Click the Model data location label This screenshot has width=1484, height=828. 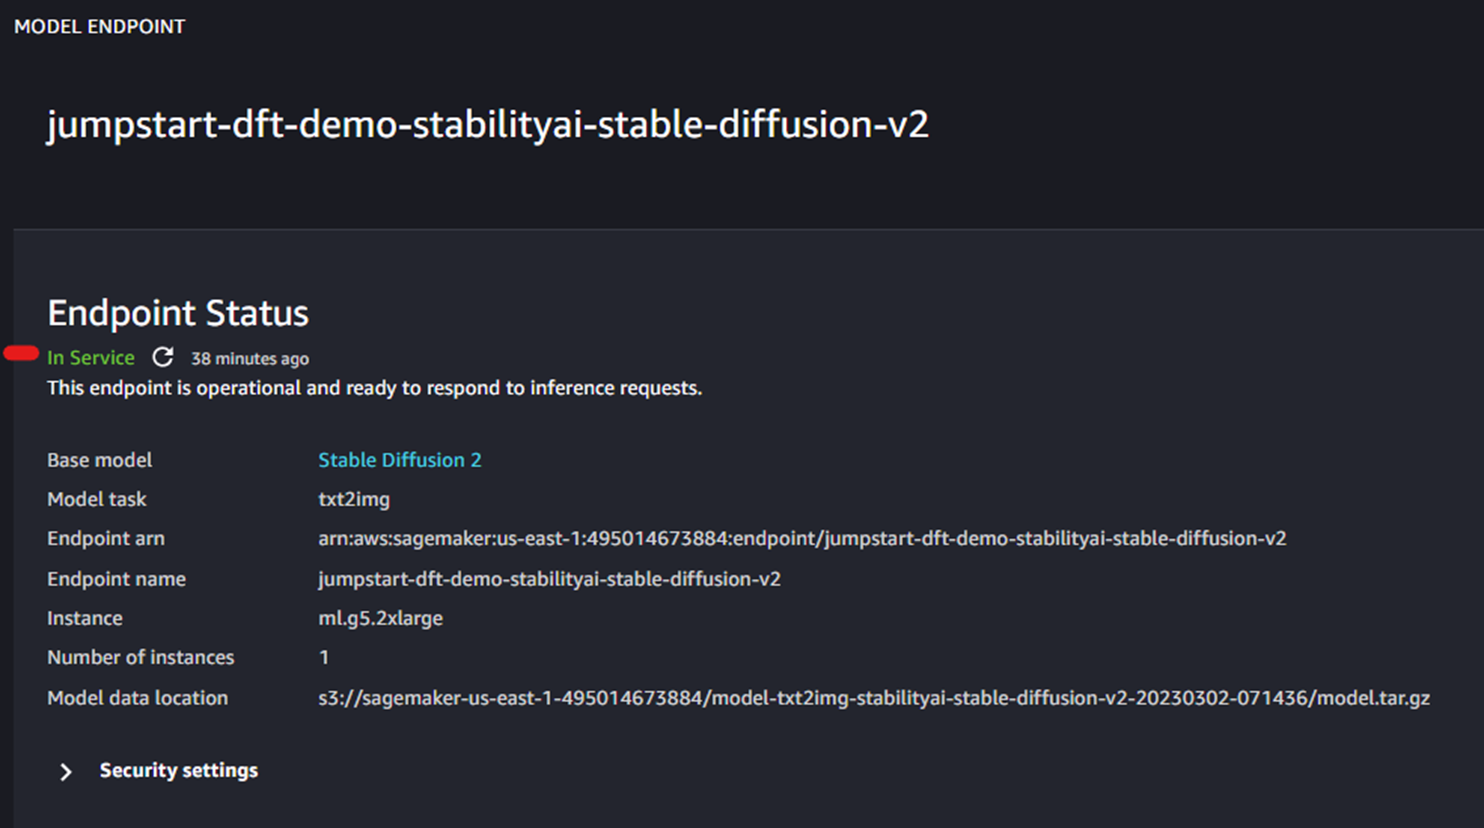pos(137,698)
